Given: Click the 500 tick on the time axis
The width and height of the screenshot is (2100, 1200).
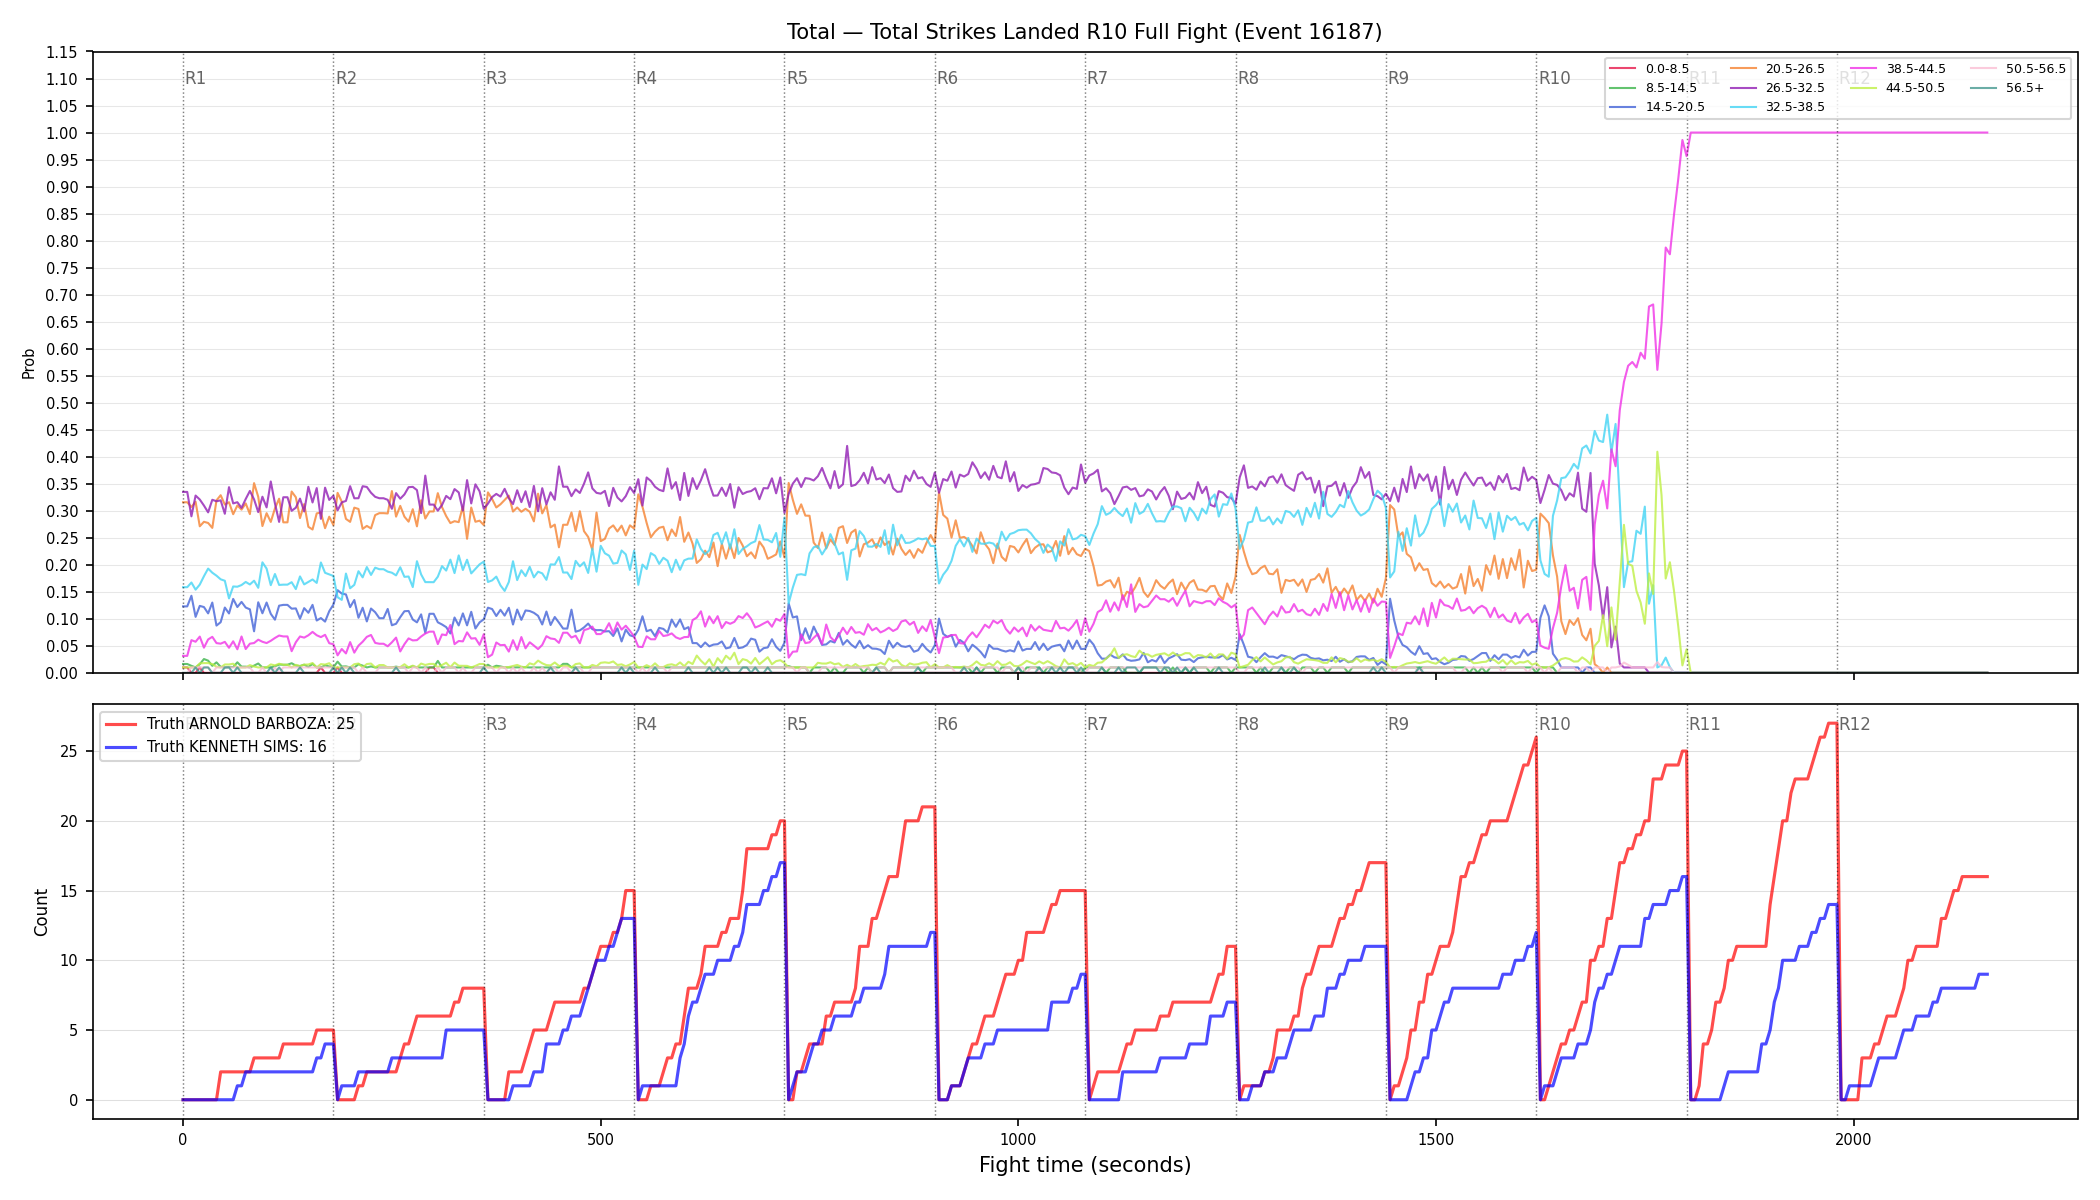Looking at the screenshot, I should point(600,1139).
